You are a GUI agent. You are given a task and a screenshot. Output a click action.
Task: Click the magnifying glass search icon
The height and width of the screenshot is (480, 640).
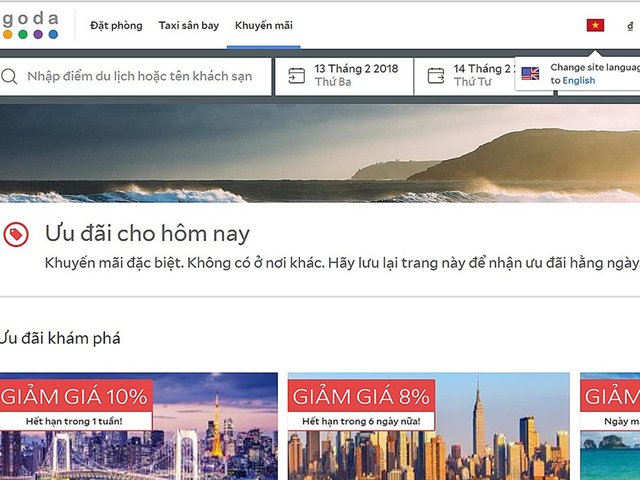pos(9,76)
